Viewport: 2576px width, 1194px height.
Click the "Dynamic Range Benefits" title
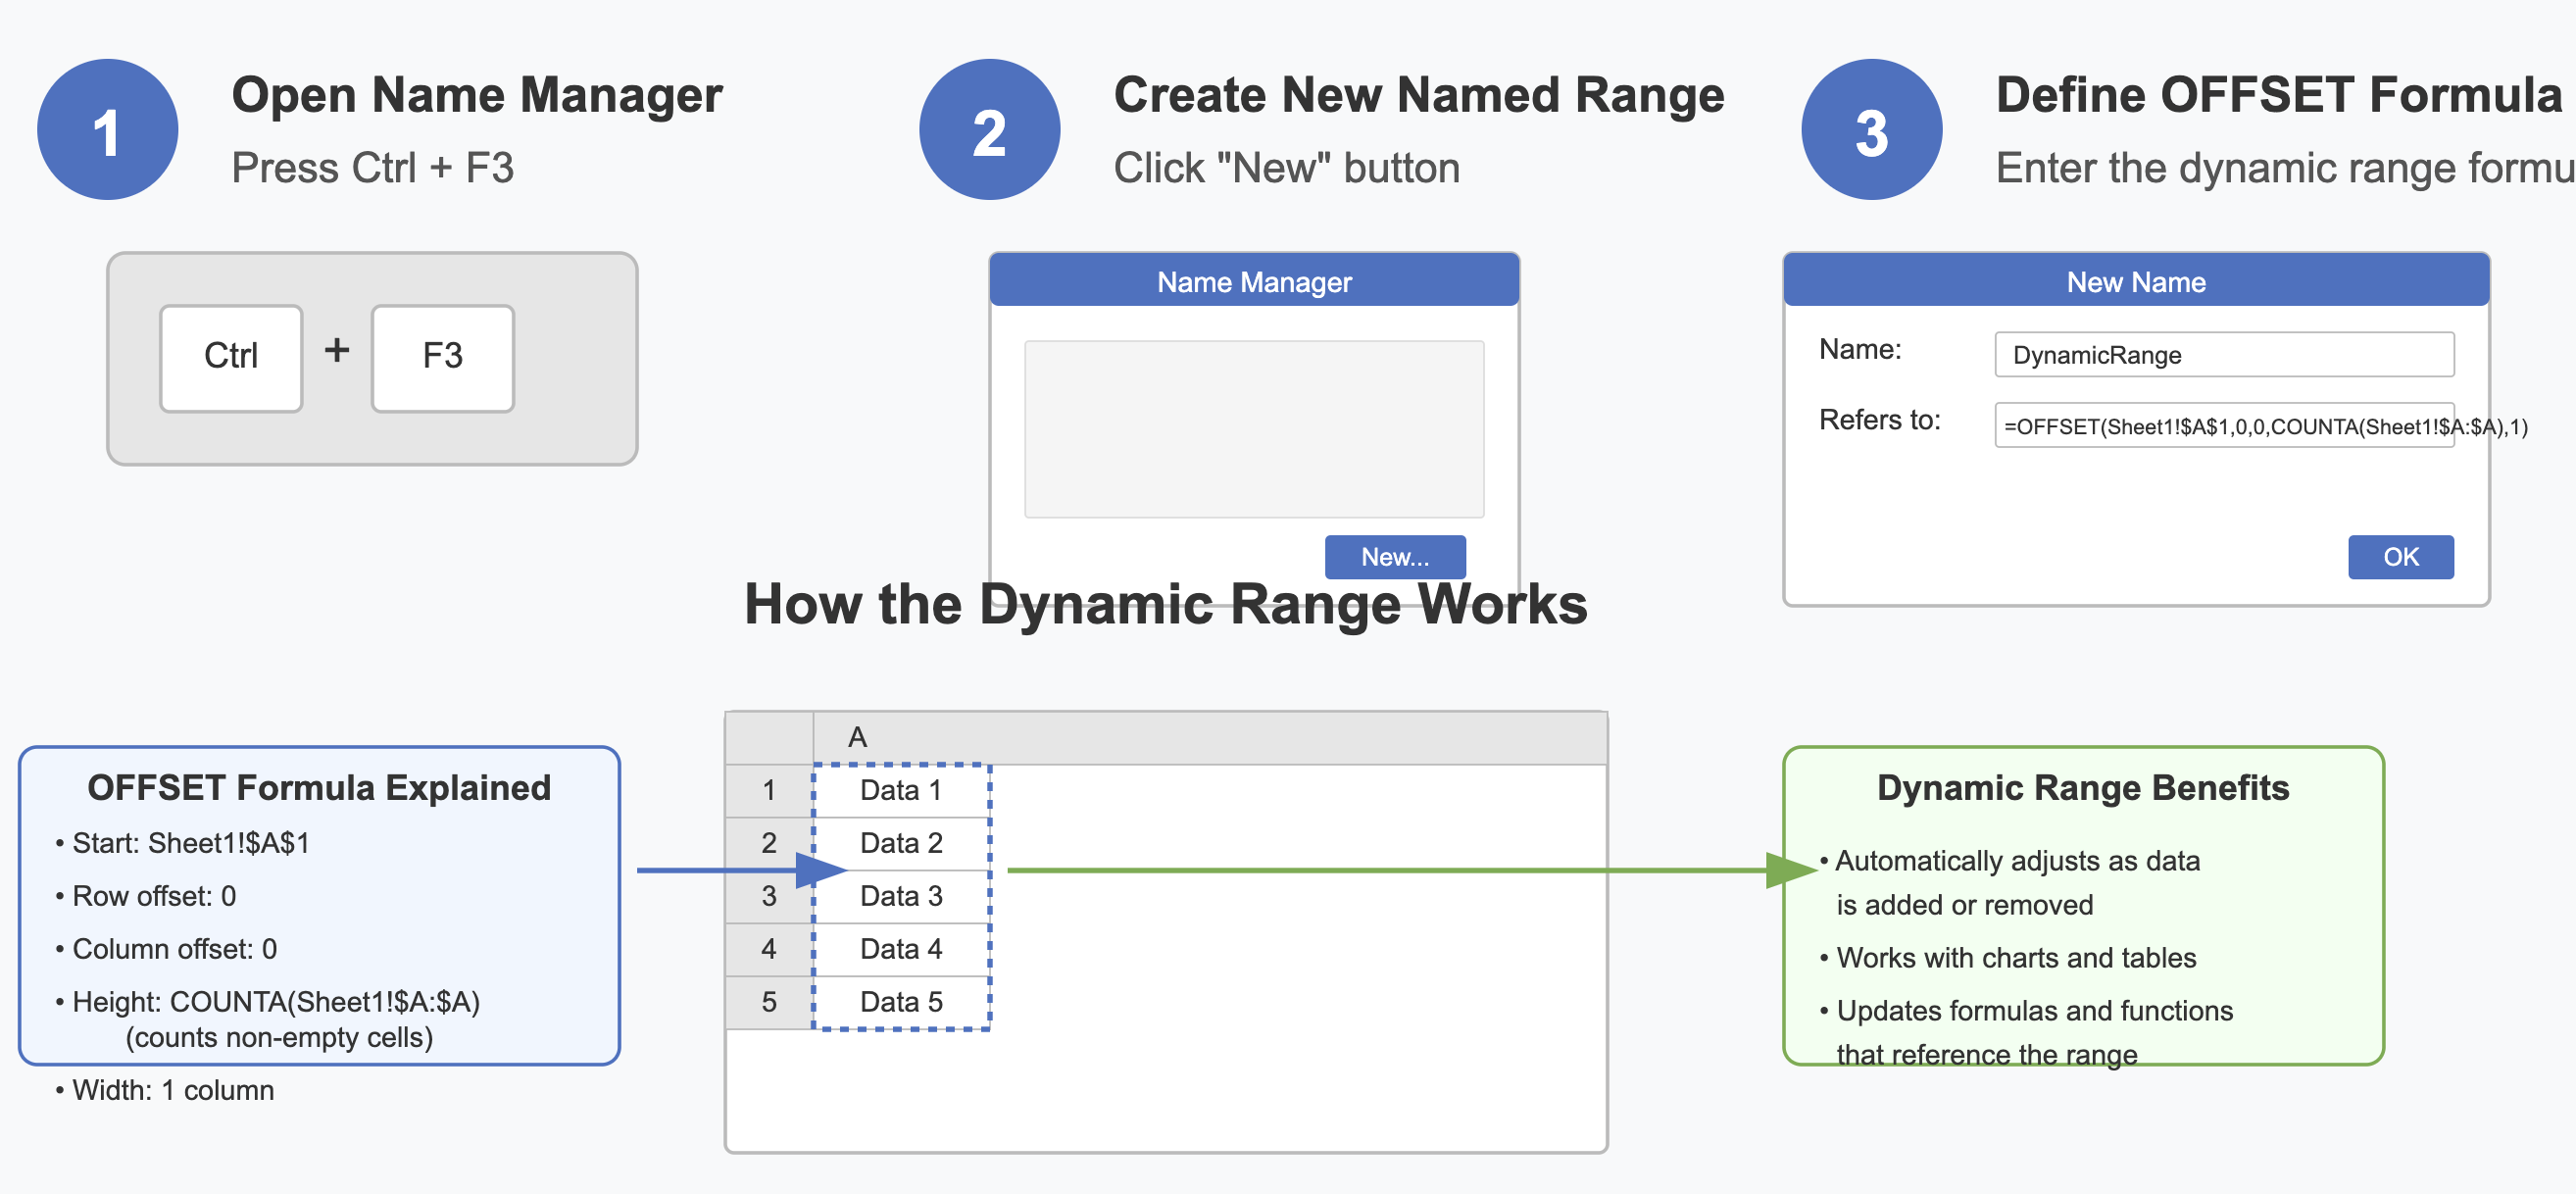click(x=2083, y=788)
